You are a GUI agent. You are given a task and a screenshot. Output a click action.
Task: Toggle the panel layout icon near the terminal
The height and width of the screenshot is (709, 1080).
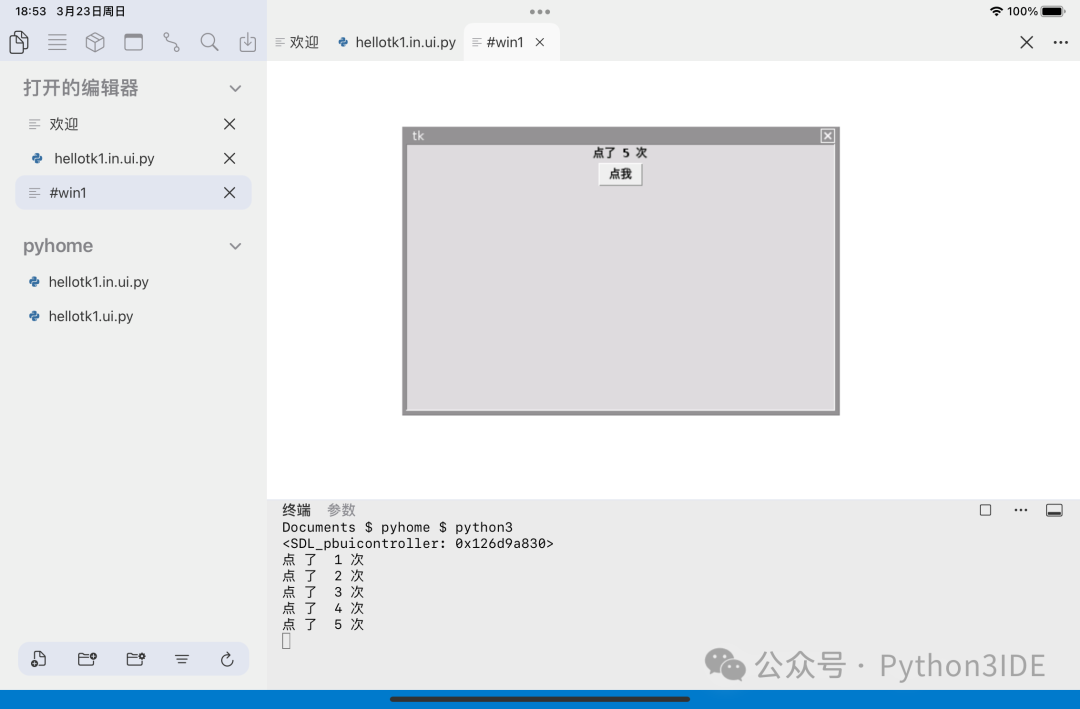[1054, 510]
